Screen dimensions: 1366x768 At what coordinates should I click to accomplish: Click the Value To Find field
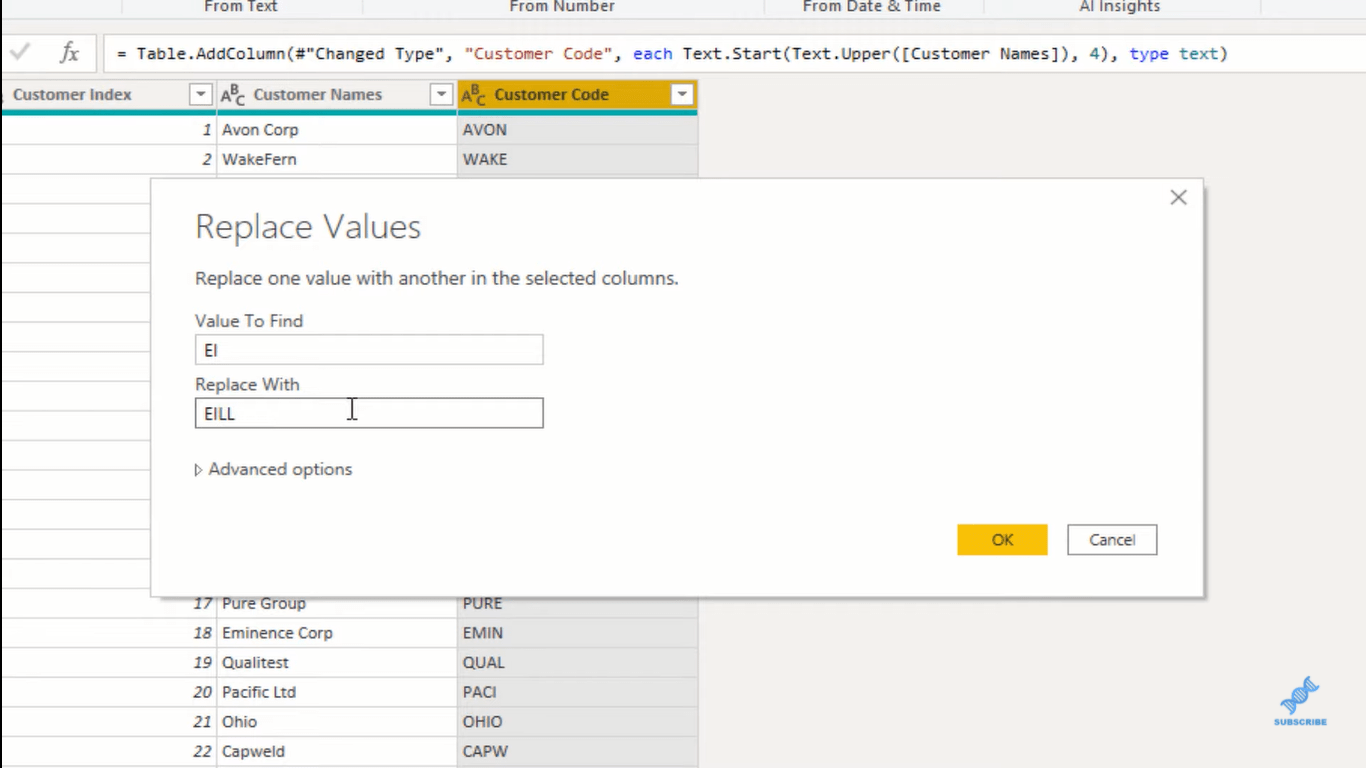(x=369, y=350)
